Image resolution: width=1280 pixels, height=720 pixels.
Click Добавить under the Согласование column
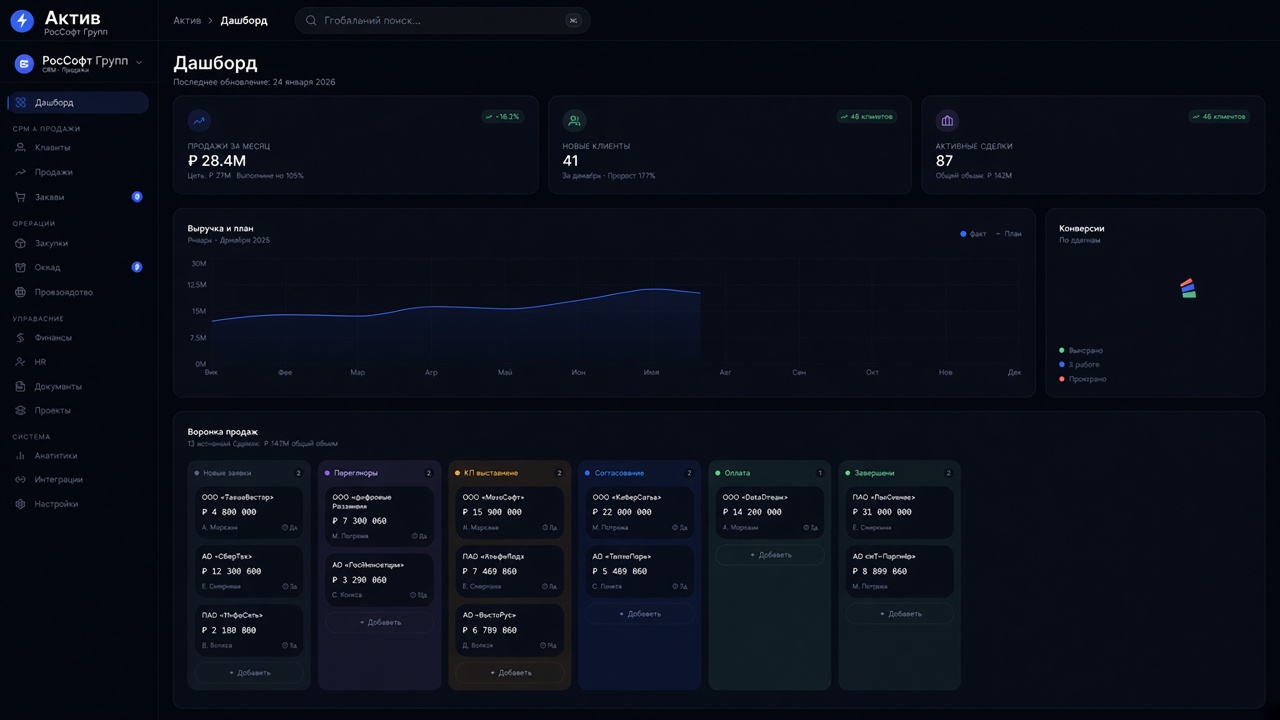640,614
